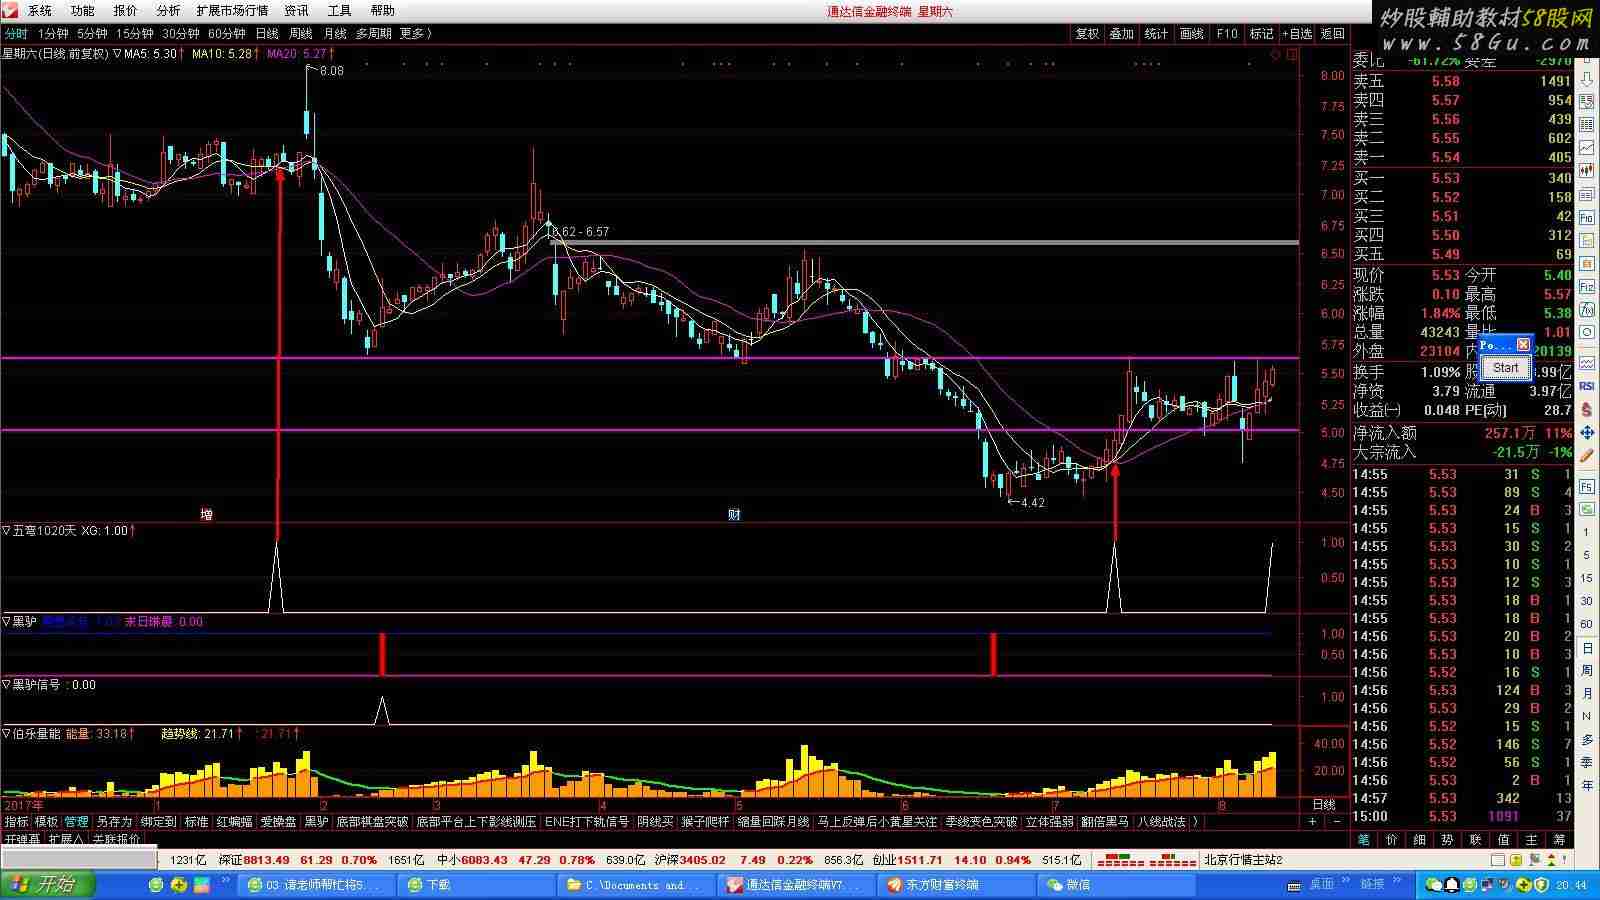
Task: Toggle the 复权 price adjustment option
Action: 1087,33
